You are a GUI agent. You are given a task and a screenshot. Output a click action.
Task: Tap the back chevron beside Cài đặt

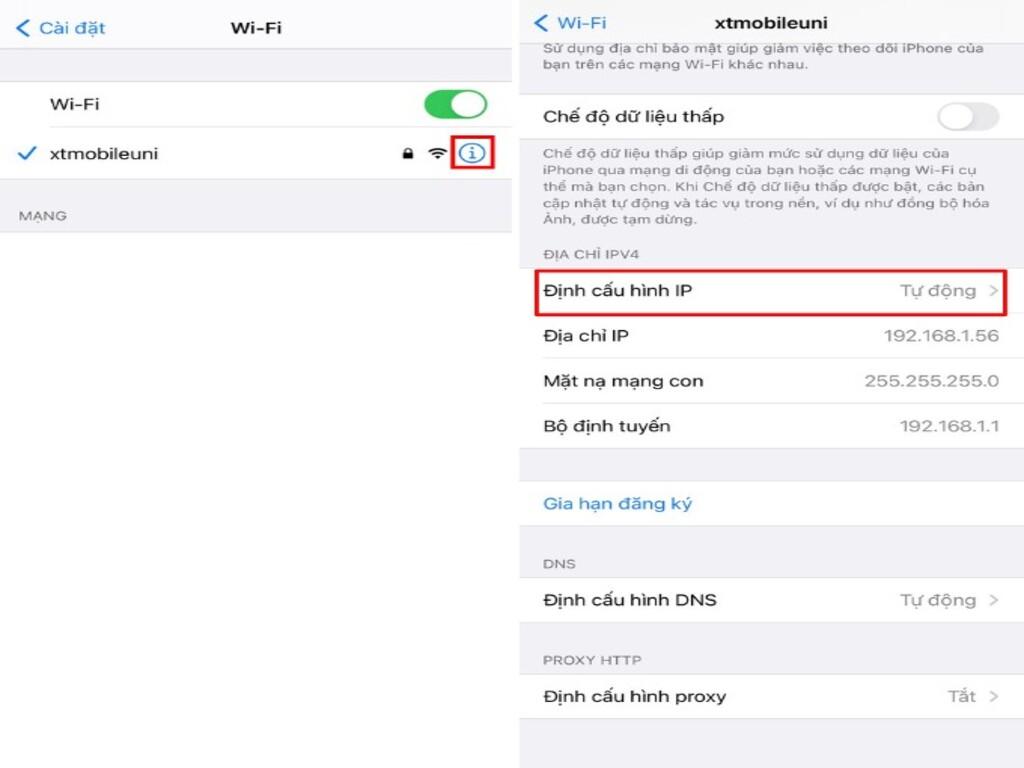(23, 28)
